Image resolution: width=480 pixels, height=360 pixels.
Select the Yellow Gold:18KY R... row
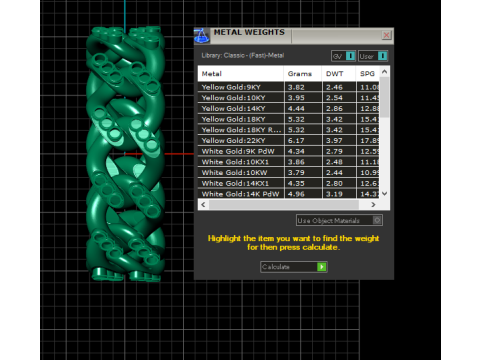289,130
